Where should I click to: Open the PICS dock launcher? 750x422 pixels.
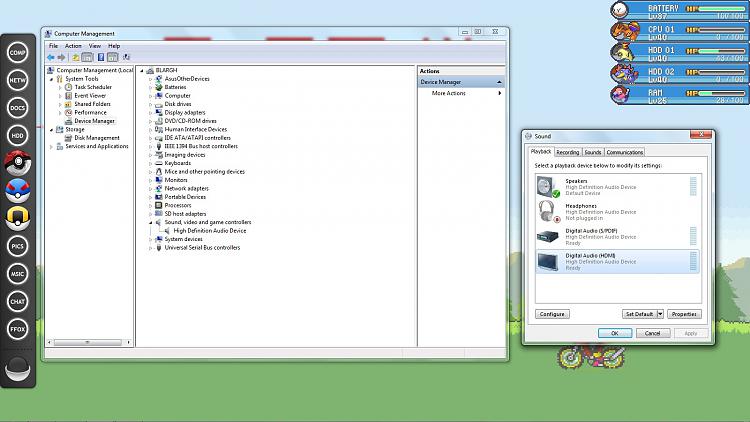click(x=18, y=246)
